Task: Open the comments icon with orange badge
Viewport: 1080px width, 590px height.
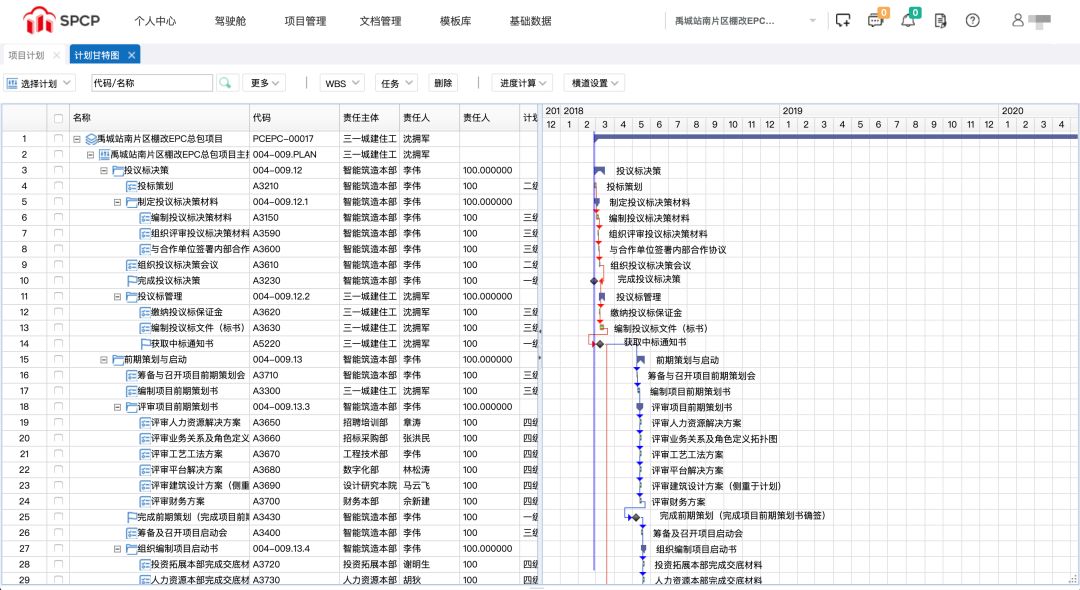Action: [876, 19]
